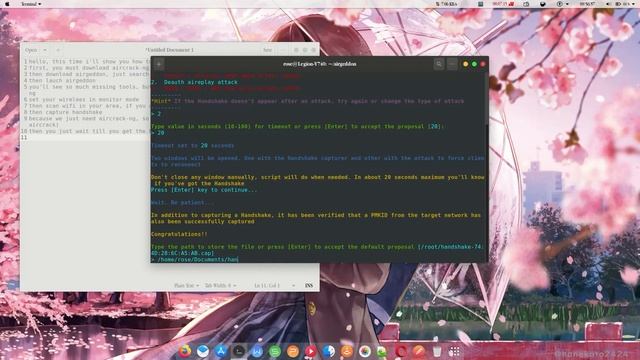
Task: Open the terminal hamburger menu button
Action: pyautogui.click(x=452, y=64)
